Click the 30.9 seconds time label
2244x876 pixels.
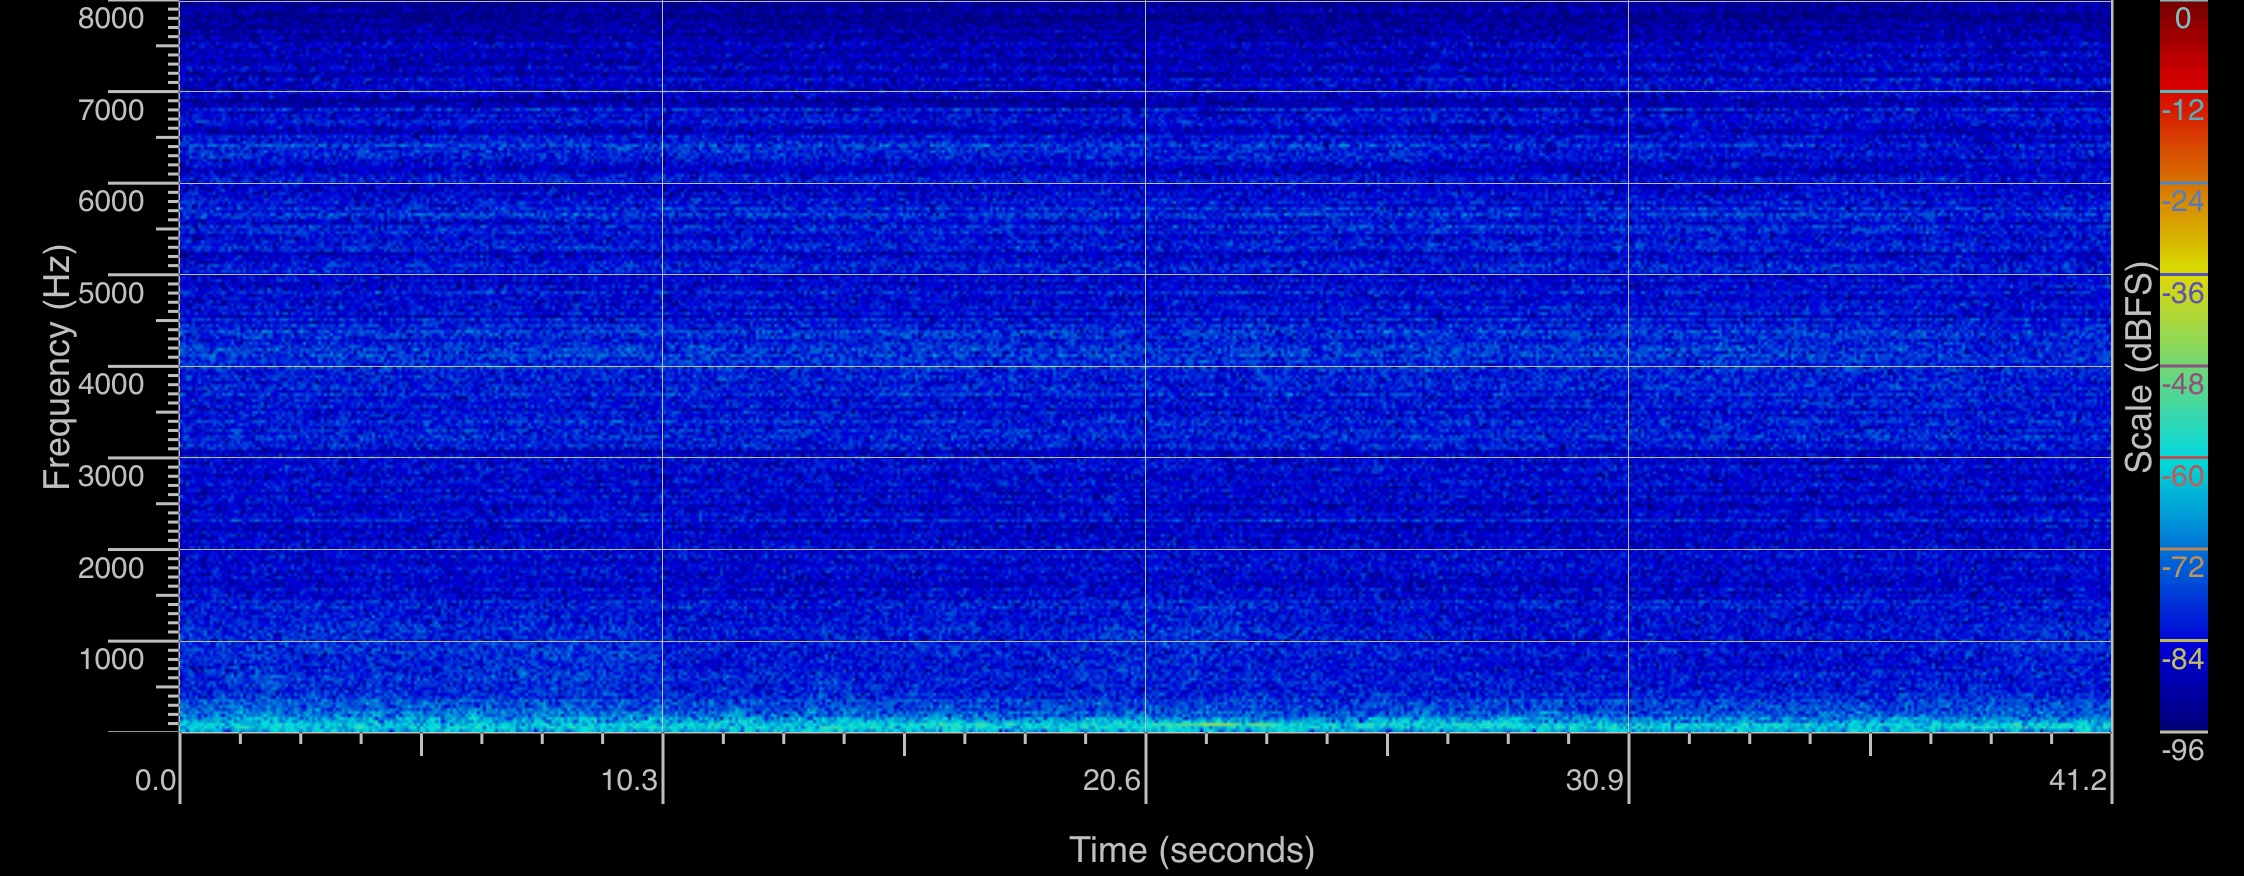1595,780
